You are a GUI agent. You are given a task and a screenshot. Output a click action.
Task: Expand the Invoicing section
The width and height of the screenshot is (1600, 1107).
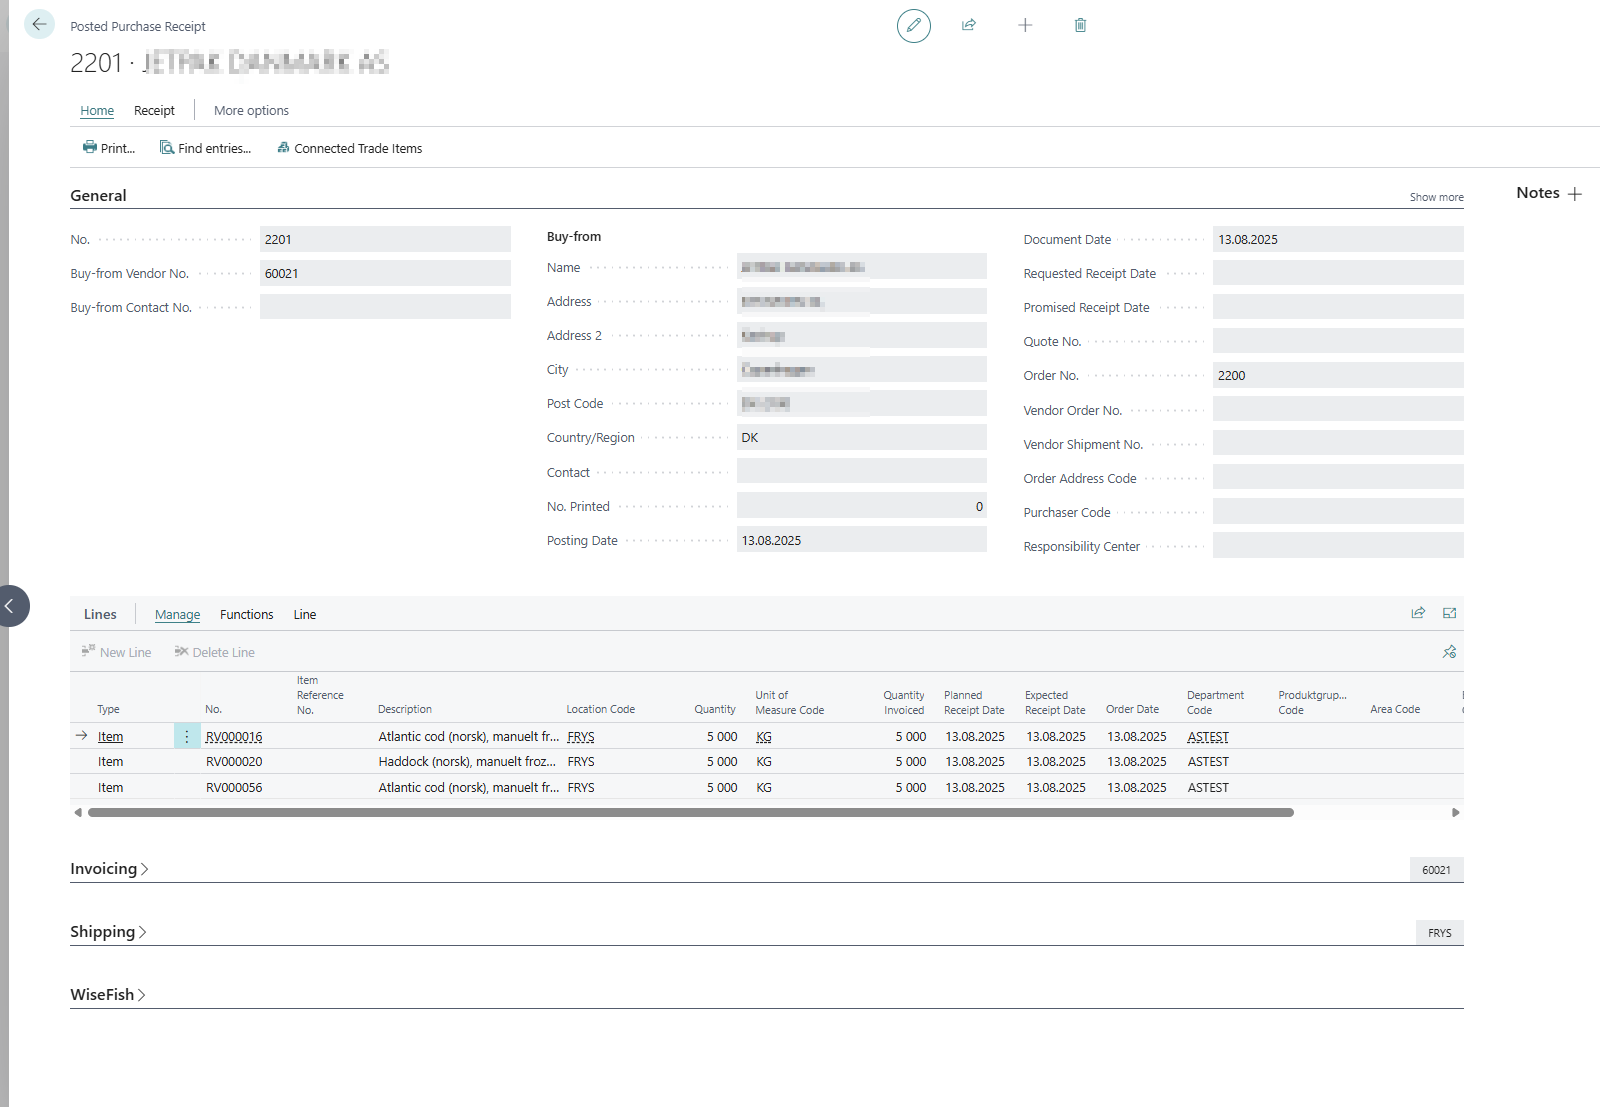point(108,869)
